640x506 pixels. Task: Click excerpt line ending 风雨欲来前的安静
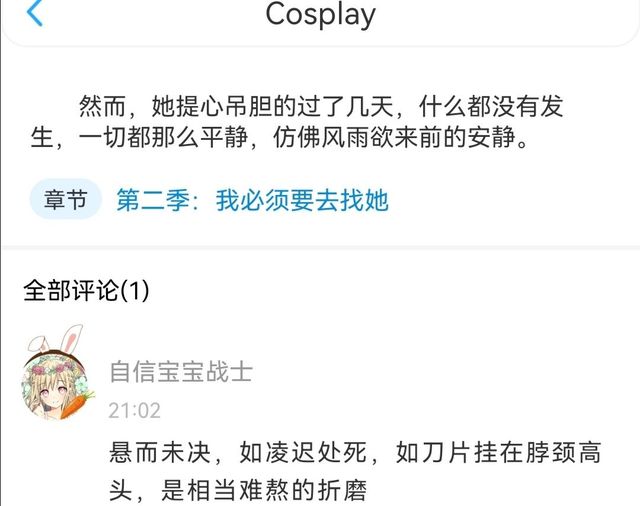(279, 137)
